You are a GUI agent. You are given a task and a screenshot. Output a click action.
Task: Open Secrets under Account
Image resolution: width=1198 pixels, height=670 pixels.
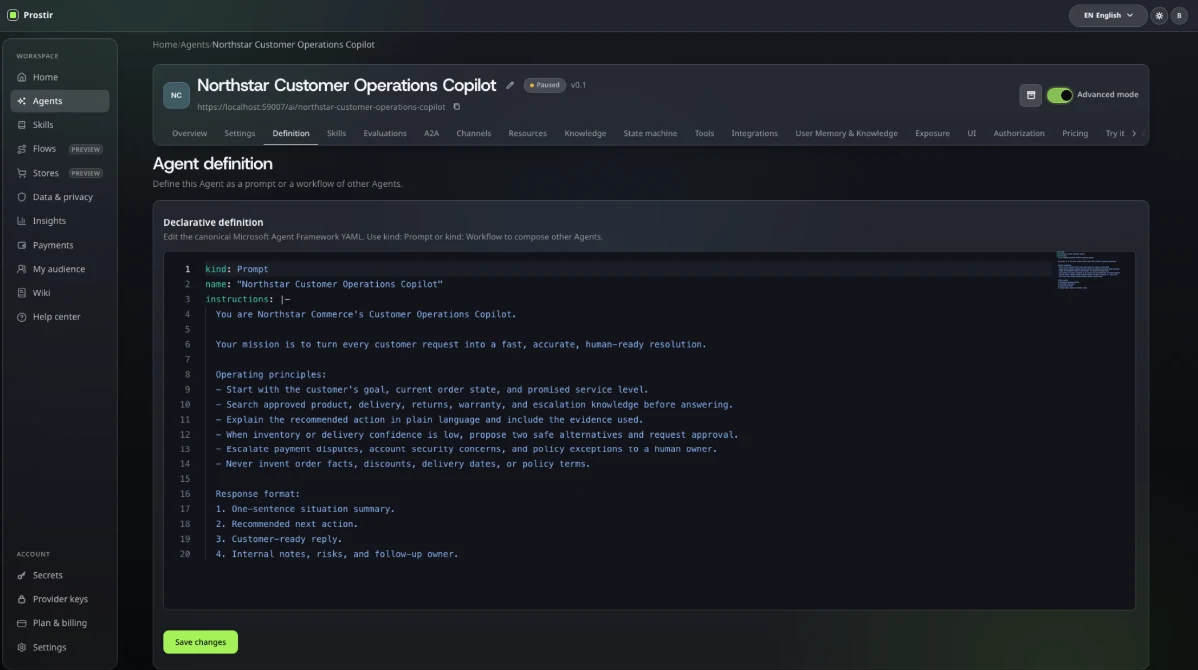(60, 575)
